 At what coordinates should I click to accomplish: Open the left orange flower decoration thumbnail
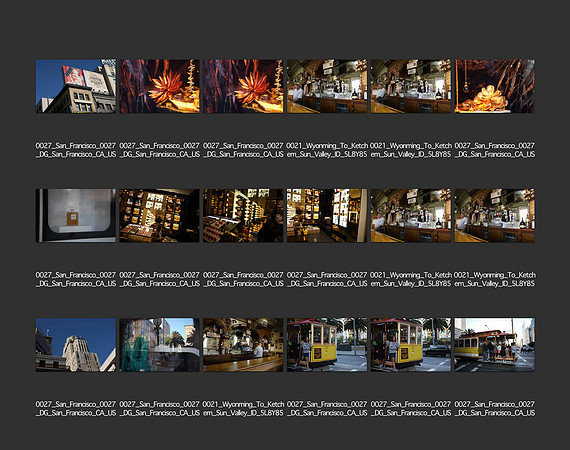[160, 86]
